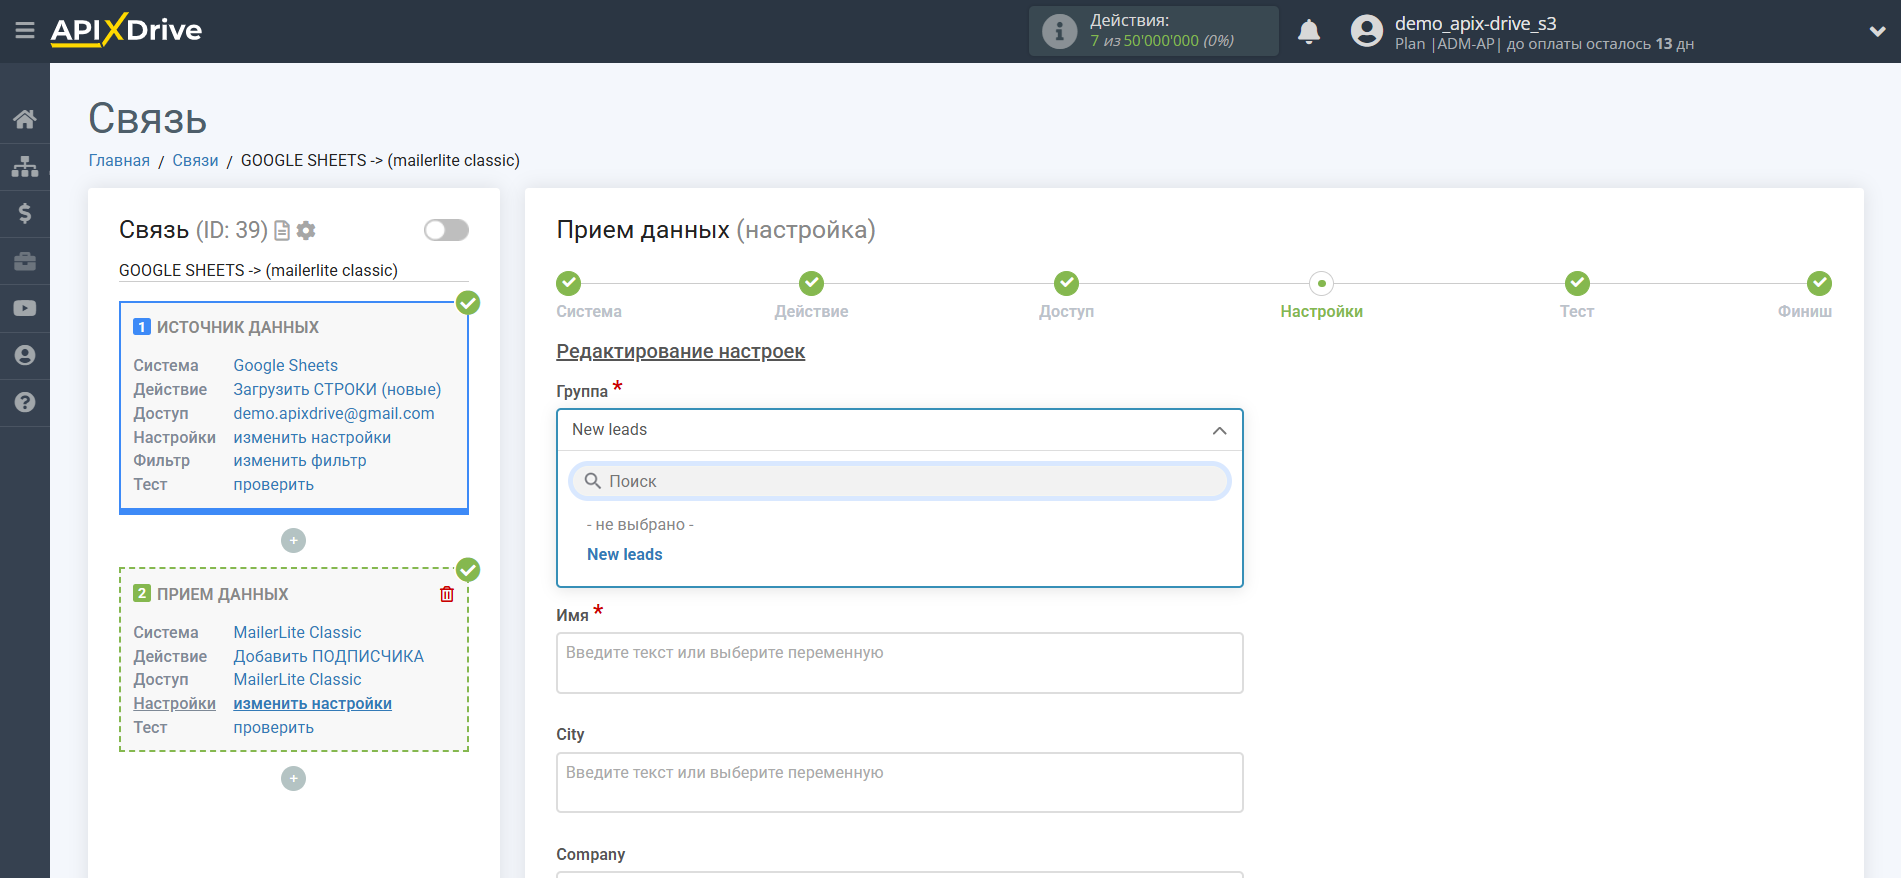The image size is (1901, 878).
Task: Open the connection settings gear icon
Action: click(306, 231)
